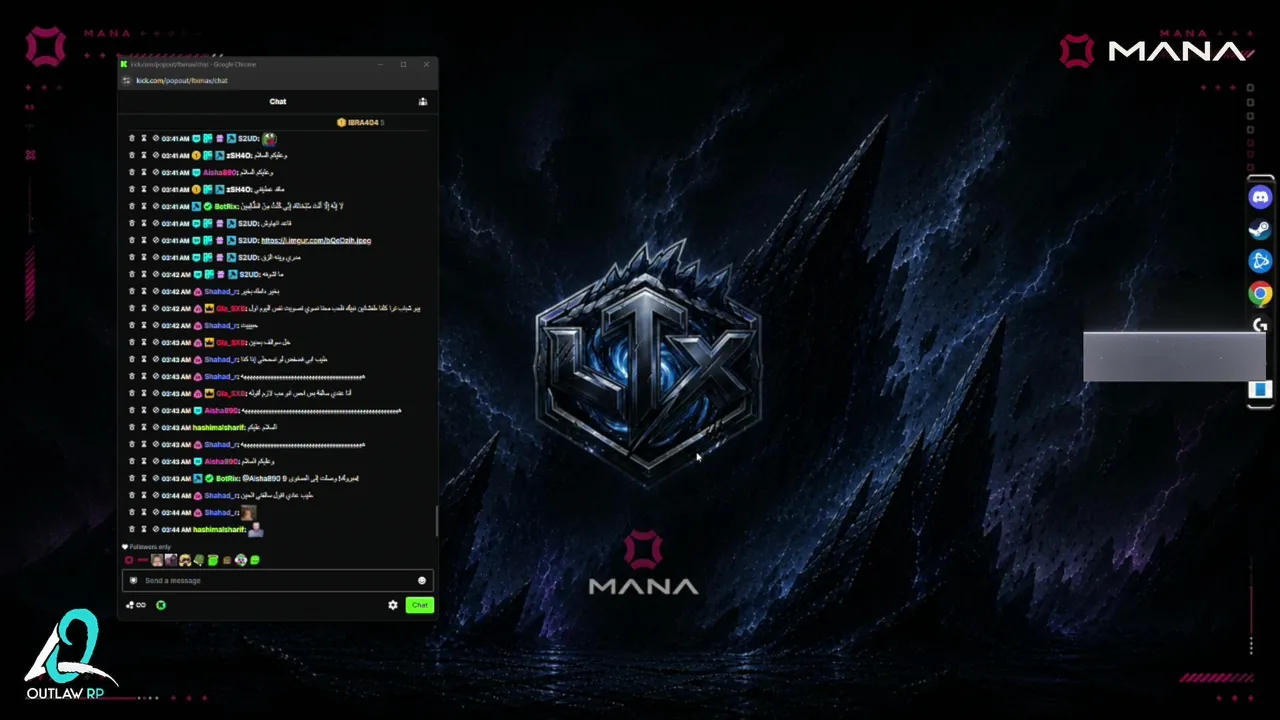Delete Gla_SXB's 03:42 AM message
This screenshot has width=1280, height=720.
[131, 308]
